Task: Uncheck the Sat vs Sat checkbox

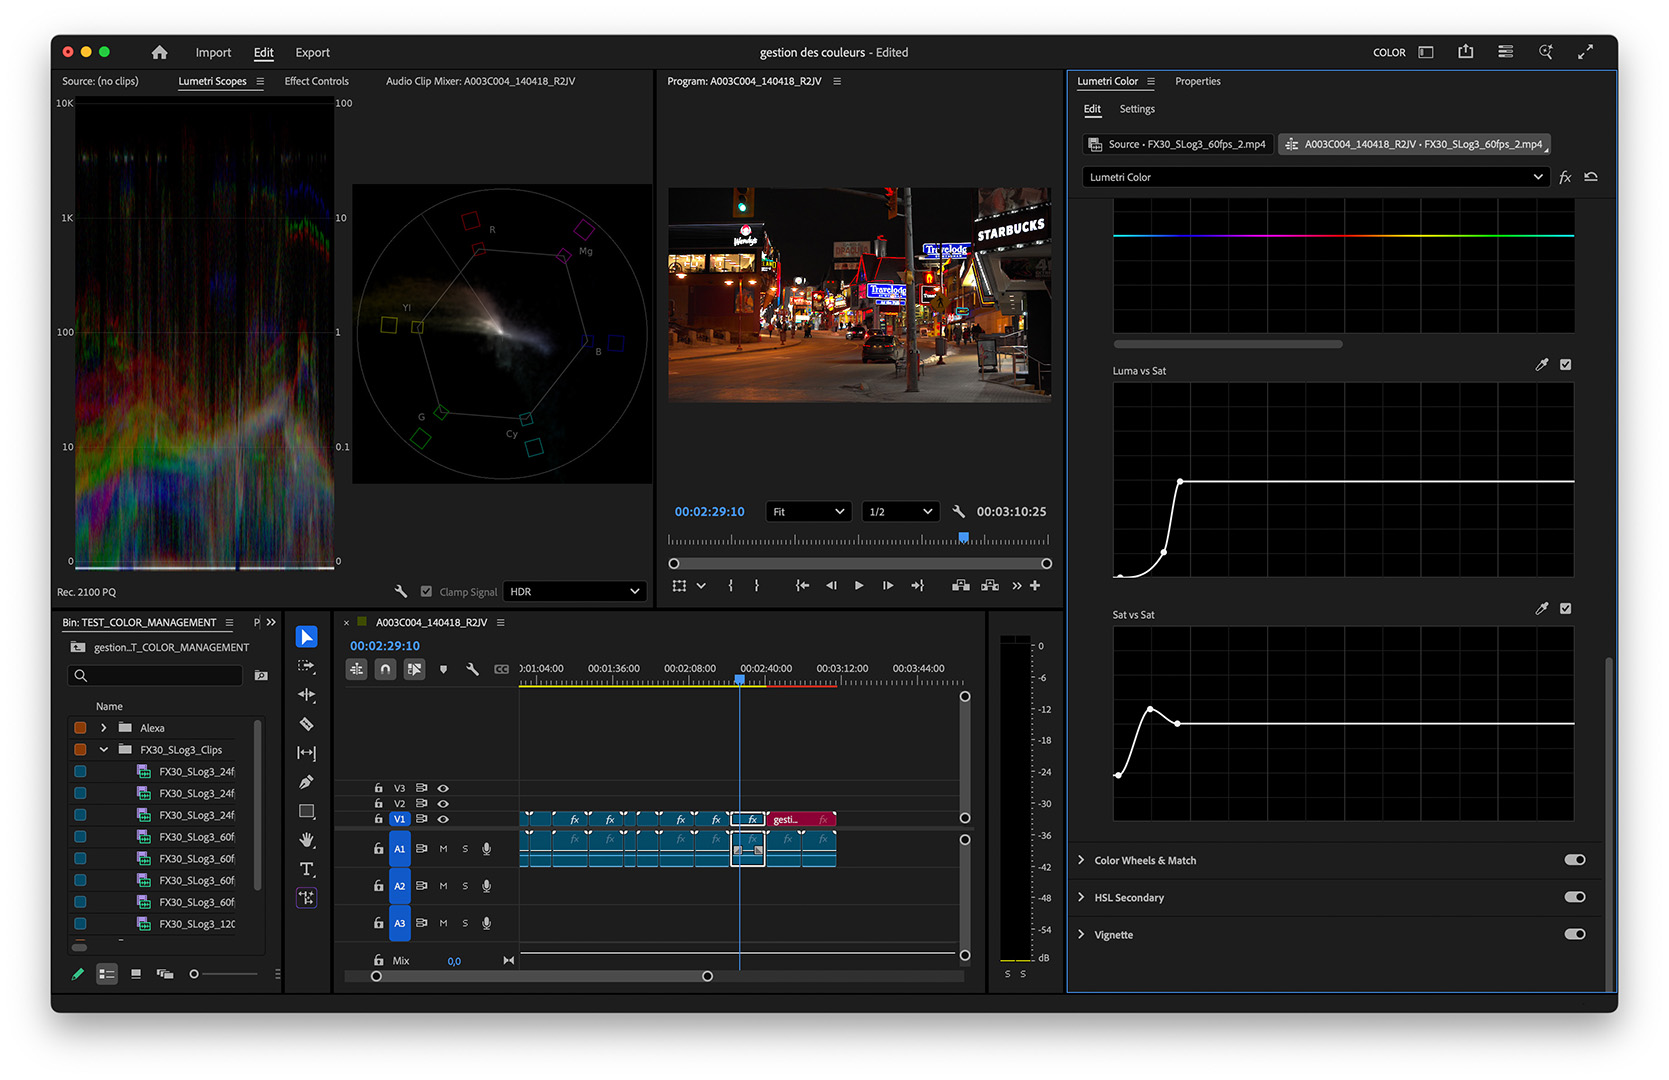Action: [x=1566, y=609]
